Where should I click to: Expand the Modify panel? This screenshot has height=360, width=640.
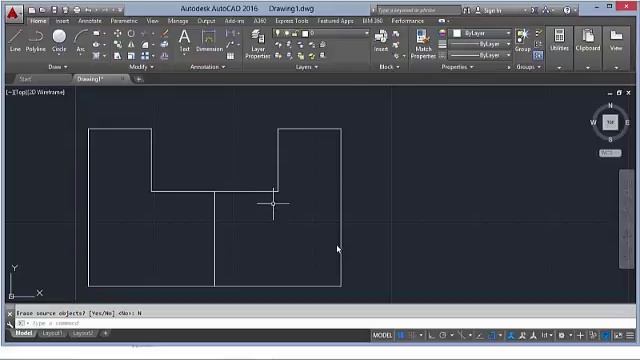[x=141, y=67]
